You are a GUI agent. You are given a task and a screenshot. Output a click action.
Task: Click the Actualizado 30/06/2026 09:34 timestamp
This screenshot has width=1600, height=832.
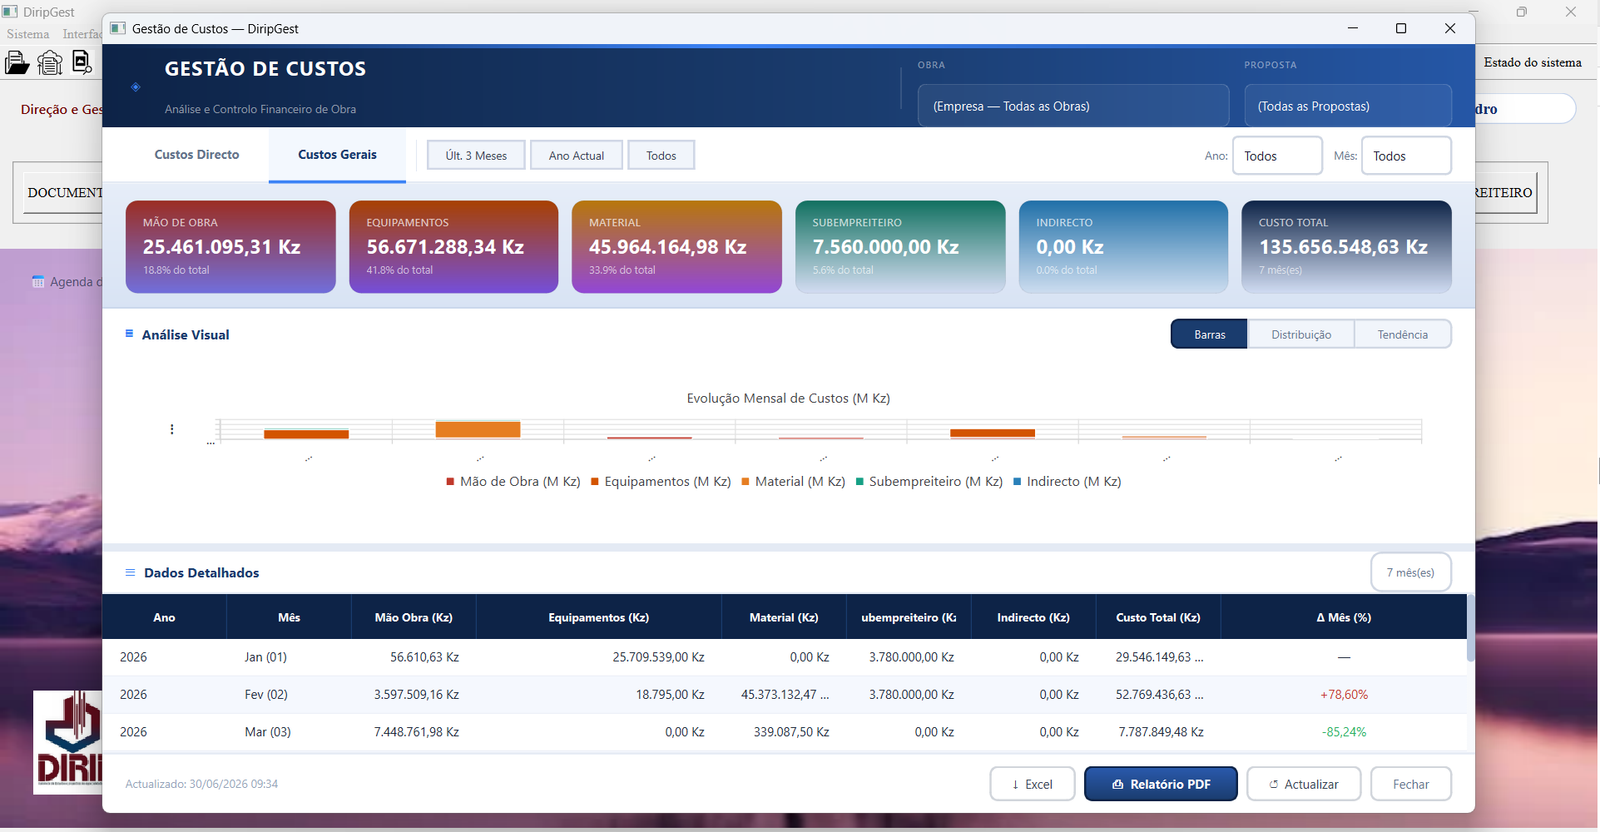201,784
